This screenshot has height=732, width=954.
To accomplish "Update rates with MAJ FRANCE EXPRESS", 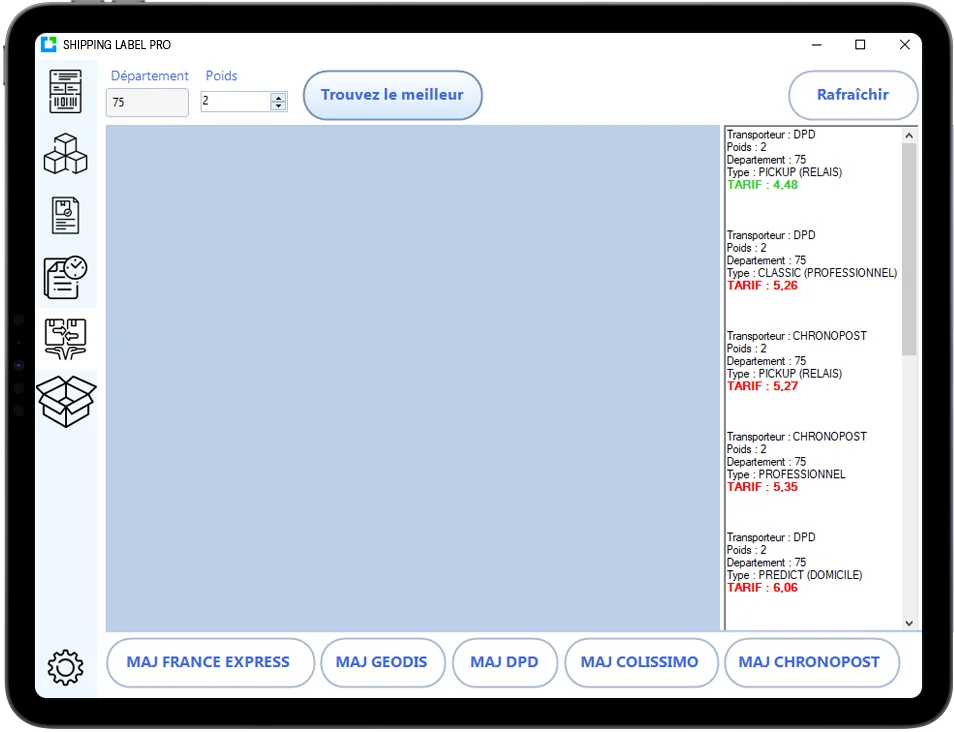I will pyautogui.click(x=209, y=662).
